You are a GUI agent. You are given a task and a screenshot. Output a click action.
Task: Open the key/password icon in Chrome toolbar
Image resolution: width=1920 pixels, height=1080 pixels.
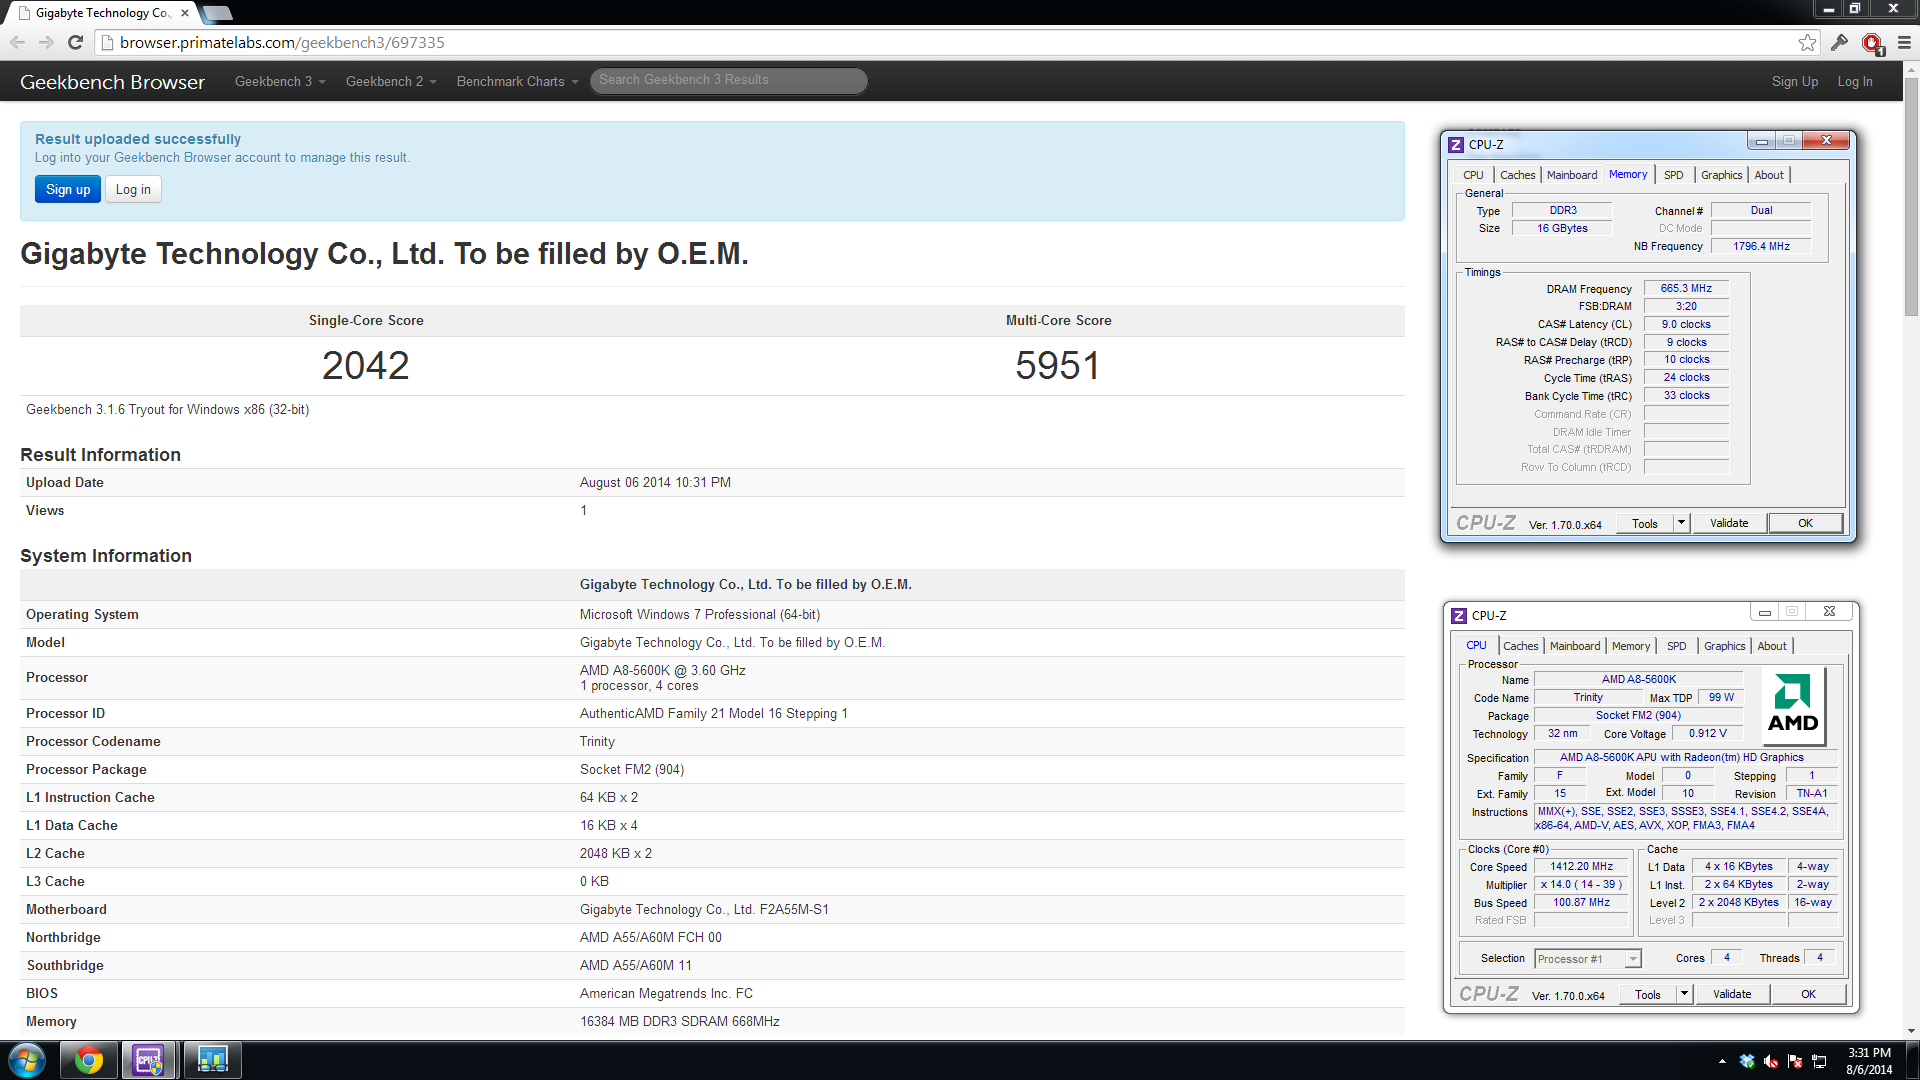pyautogui.click(x=1839, y=42)
